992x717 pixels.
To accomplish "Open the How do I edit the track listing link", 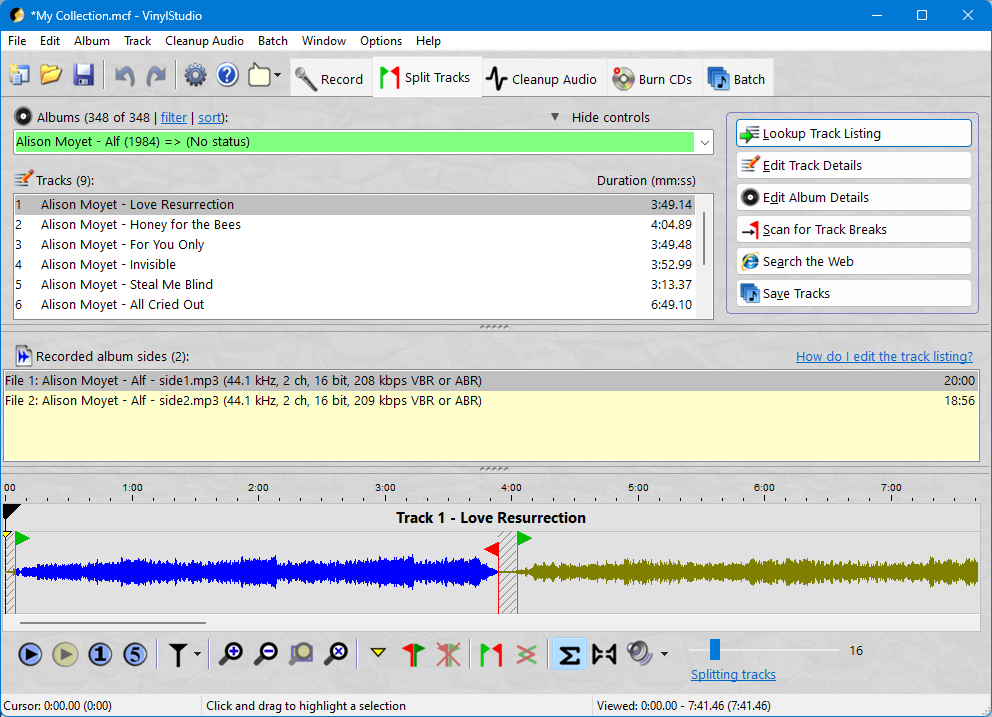I will [884, 356].
